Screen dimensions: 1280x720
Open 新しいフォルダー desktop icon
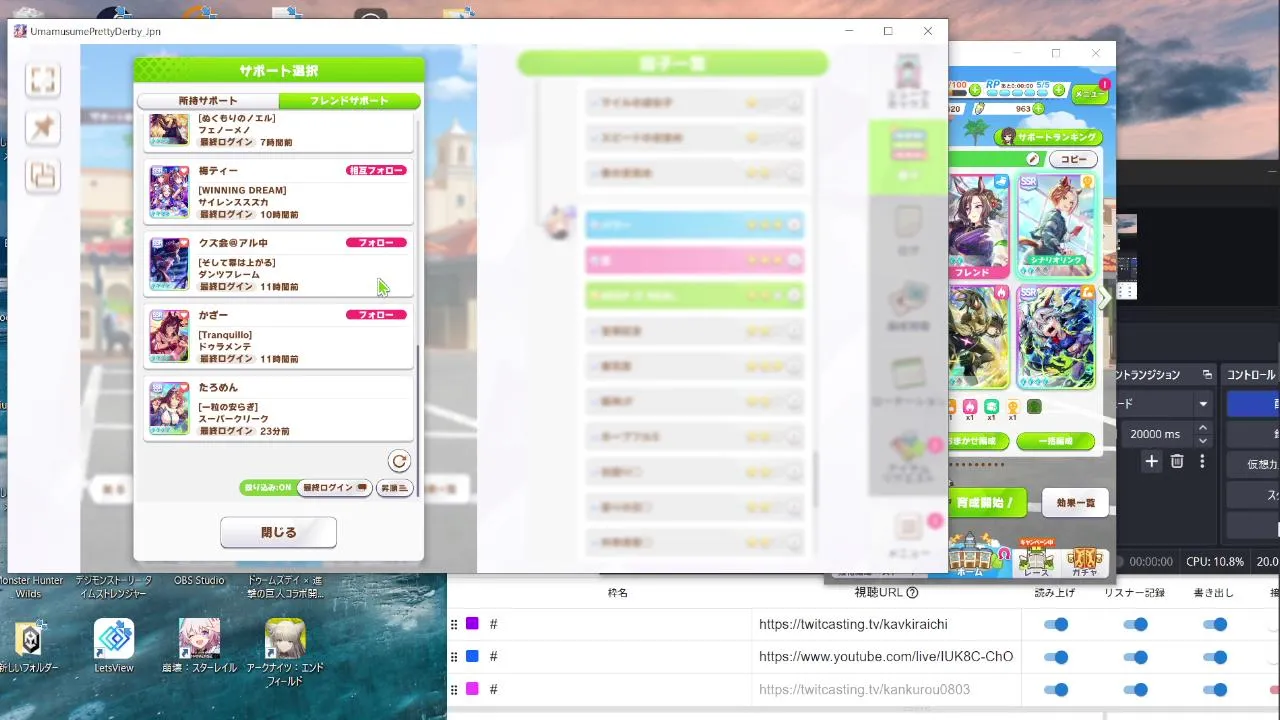coord(29,645)
